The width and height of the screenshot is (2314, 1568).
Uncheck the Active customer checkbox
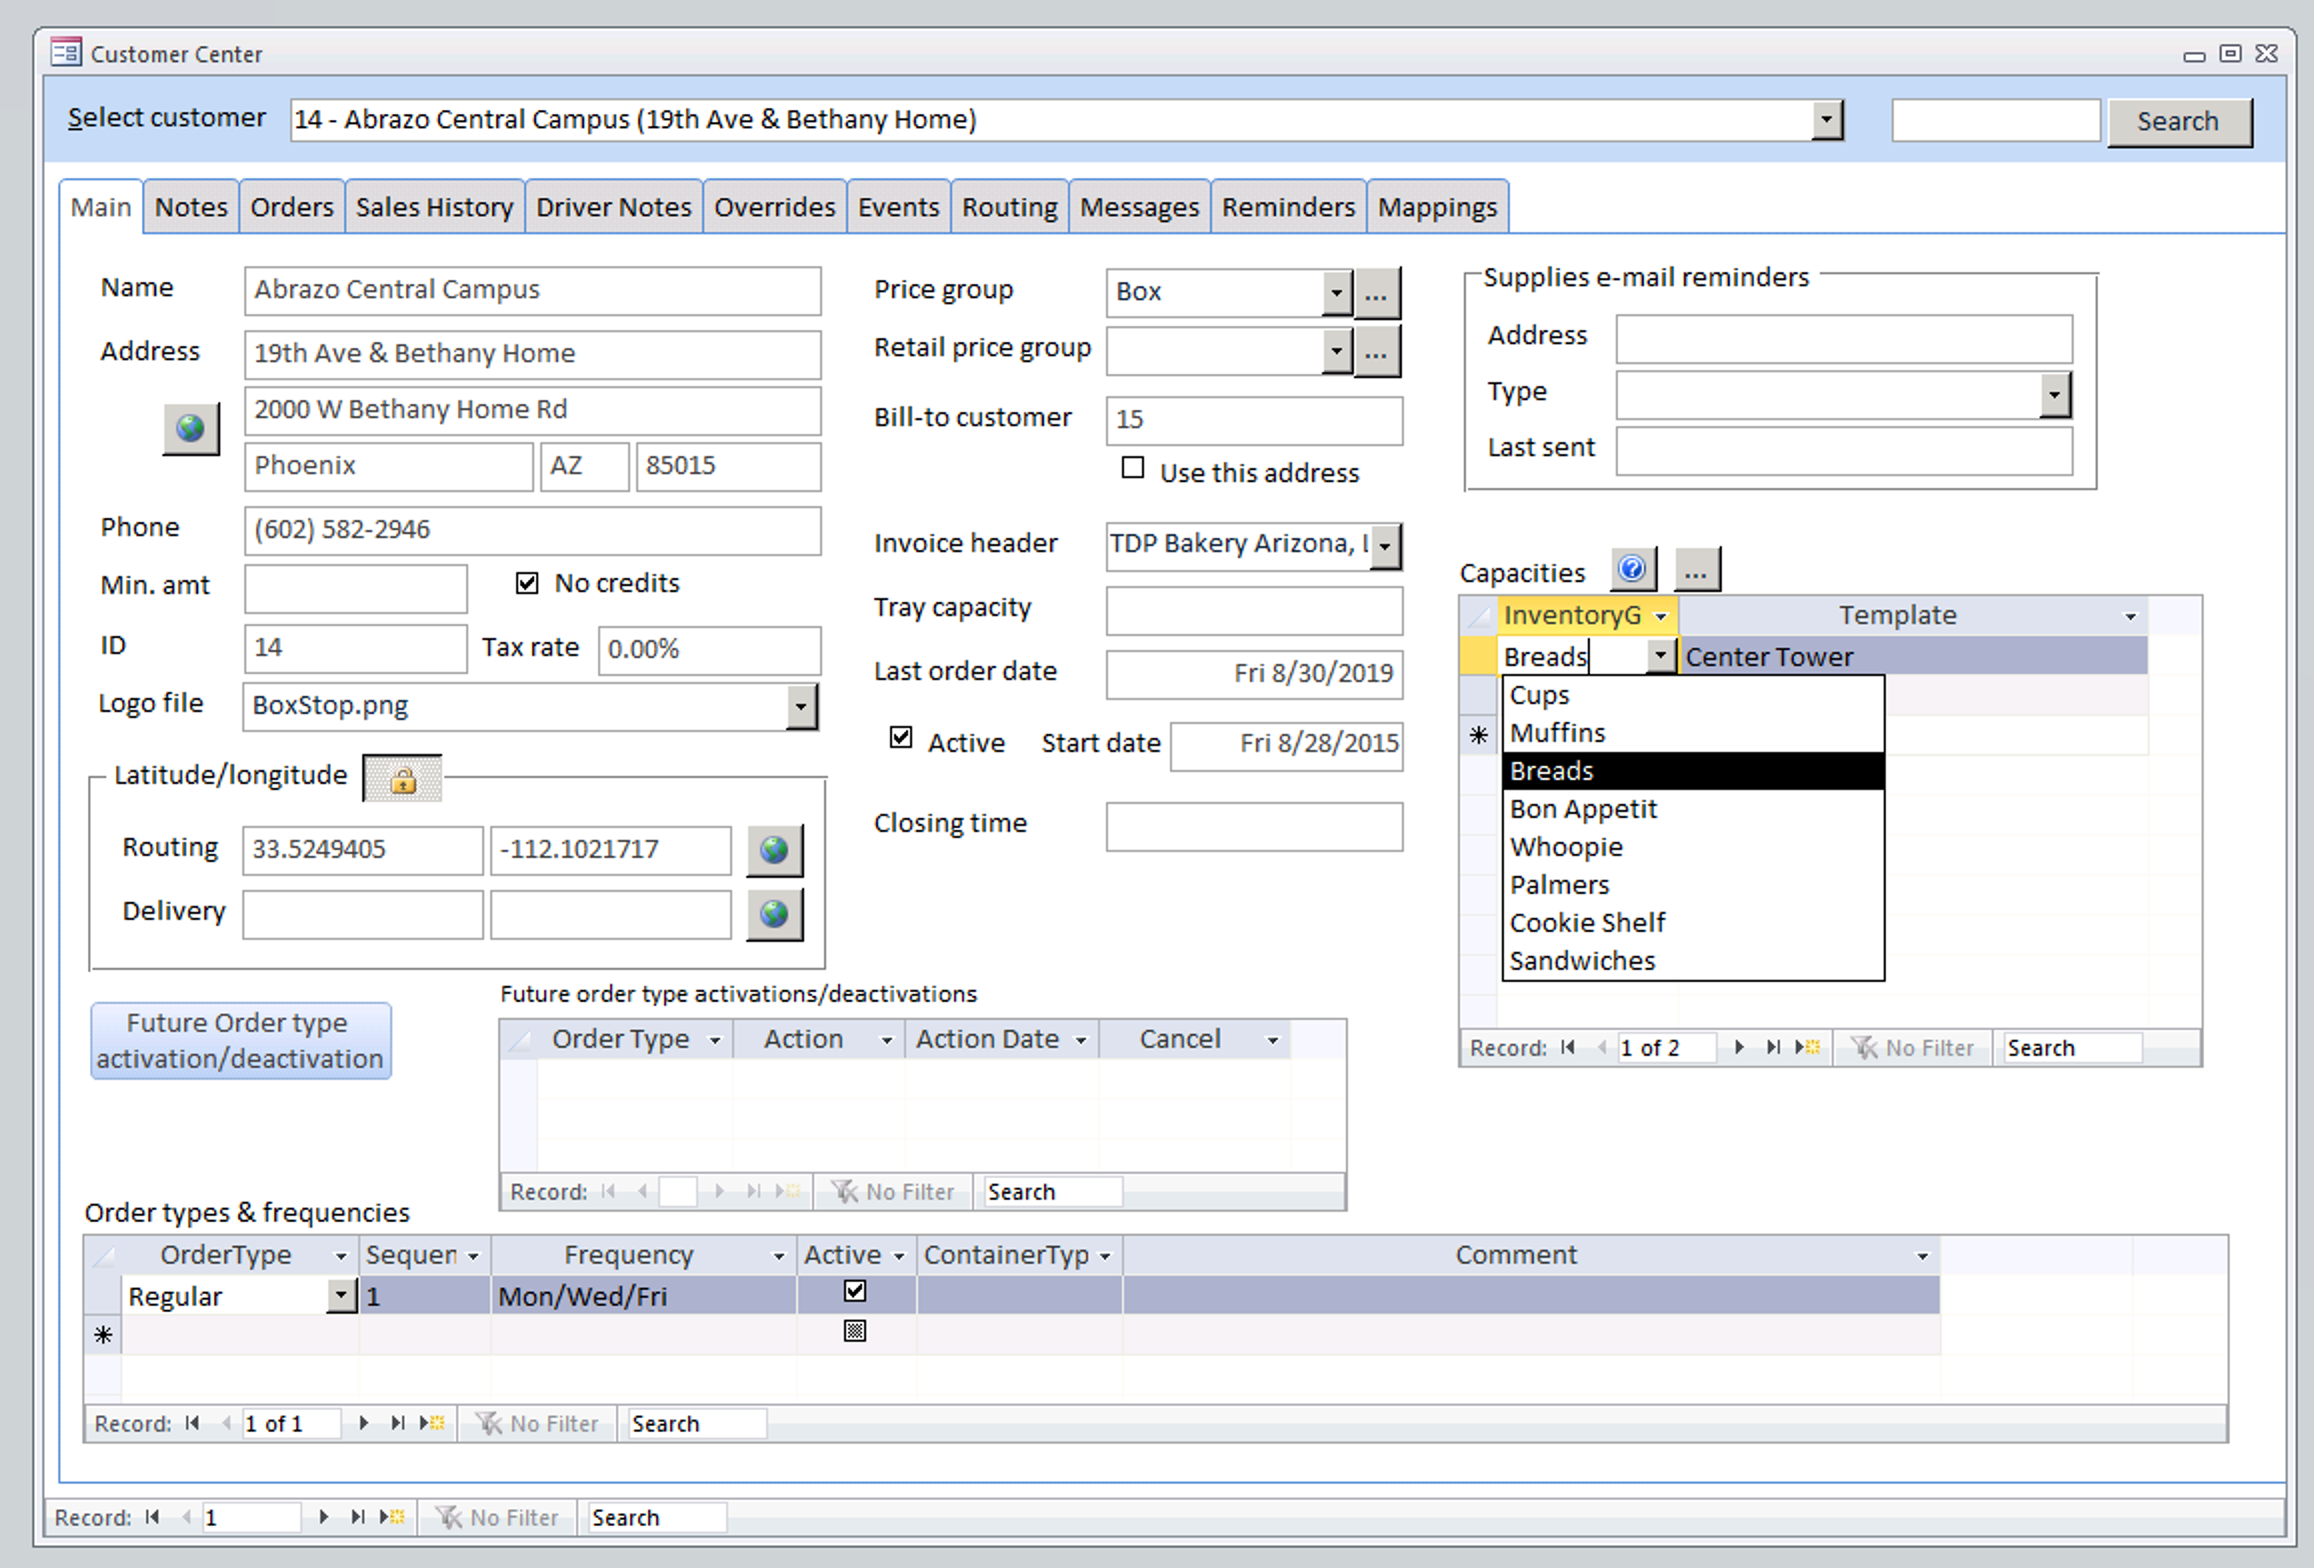coord(901,738)
